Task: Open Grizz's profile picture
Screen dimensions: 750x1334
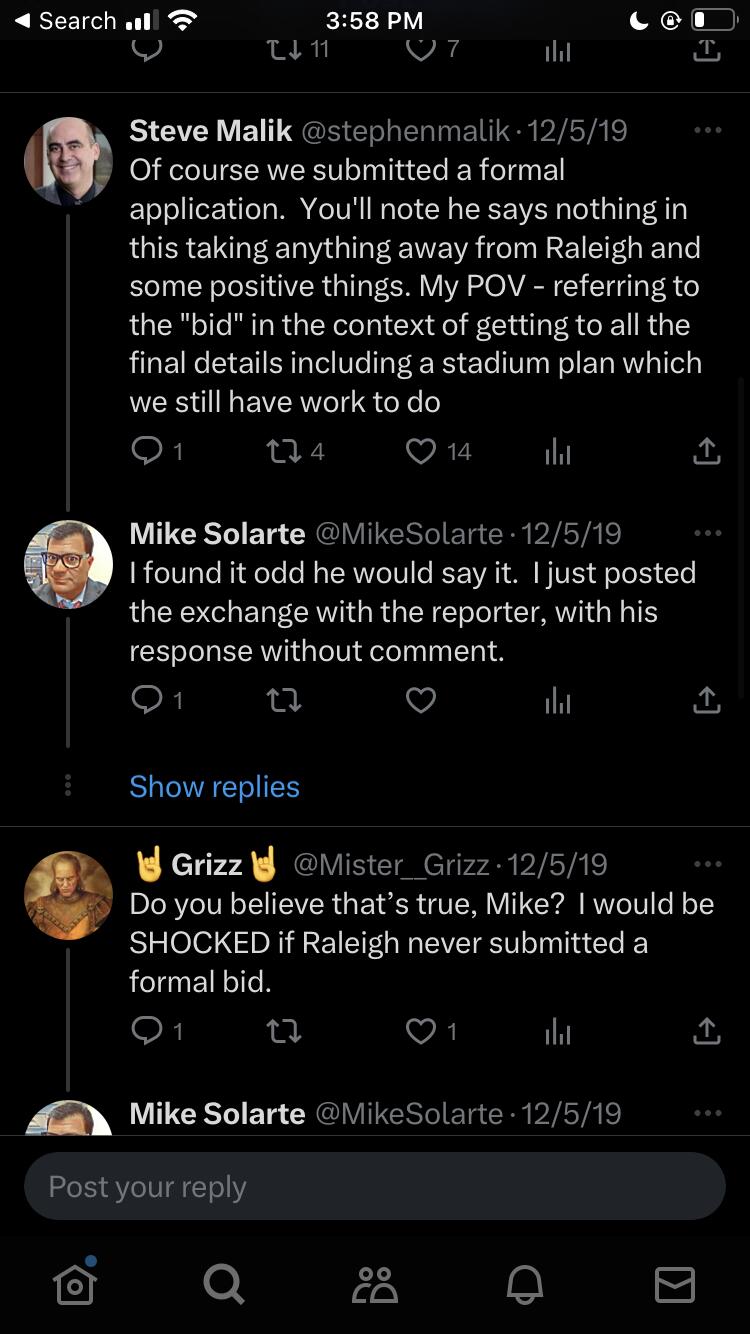Action: tap(68, 895)
